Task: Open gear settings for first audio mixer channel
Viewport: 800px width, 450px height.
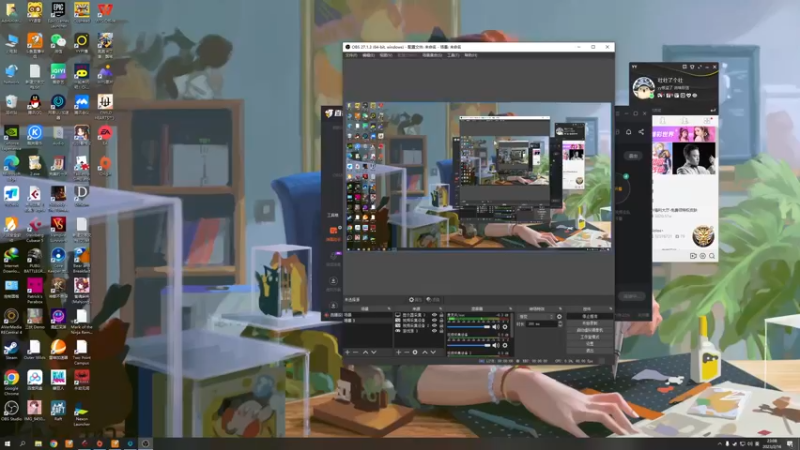Action: (505, 327)
